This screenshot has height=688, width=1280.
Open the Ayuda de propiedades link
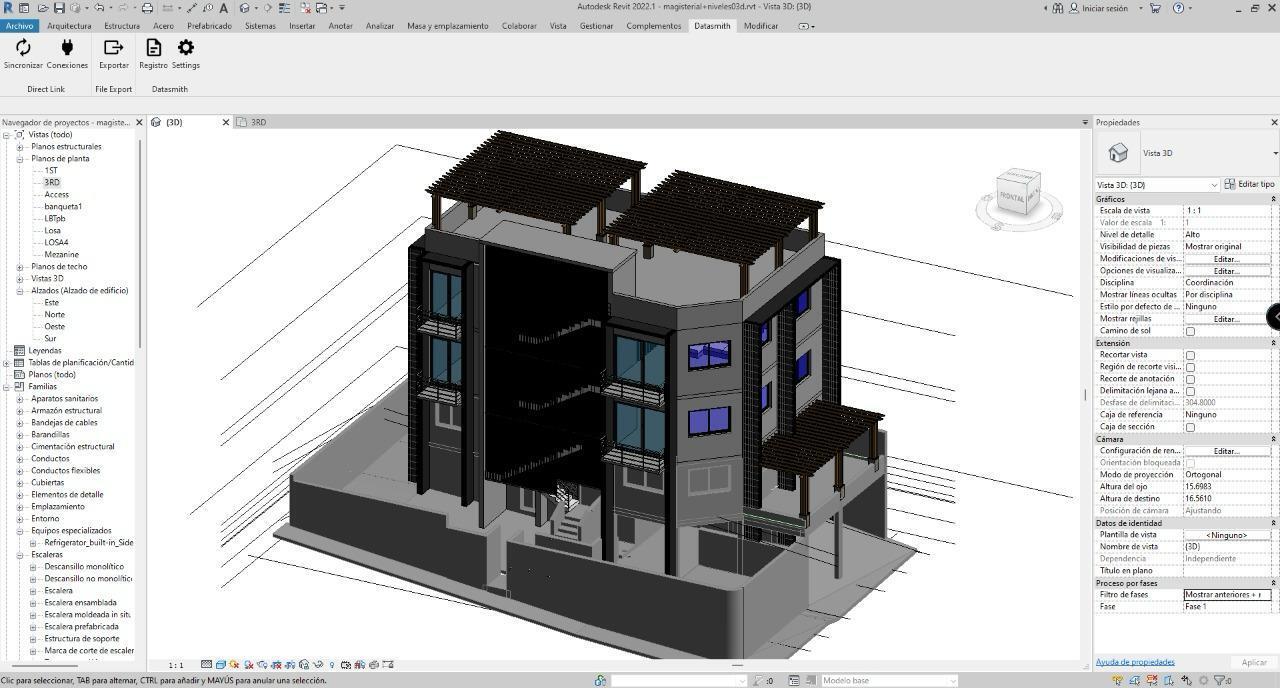(1135, 662)
